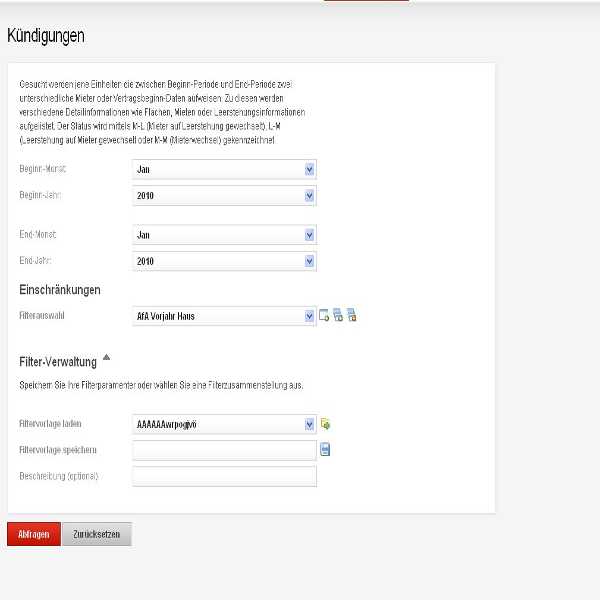Click the Abfragen button
Screen dimensions: 600x600
(x=34, y=534)
